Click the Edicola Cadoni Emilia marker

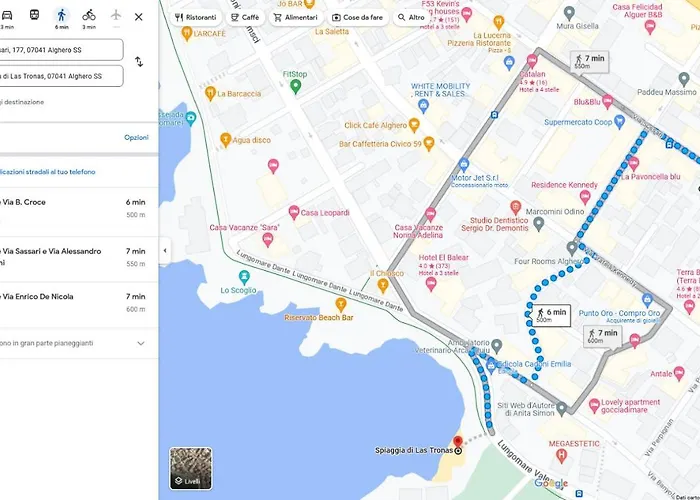pyautogui.click(x=492, y=367)
